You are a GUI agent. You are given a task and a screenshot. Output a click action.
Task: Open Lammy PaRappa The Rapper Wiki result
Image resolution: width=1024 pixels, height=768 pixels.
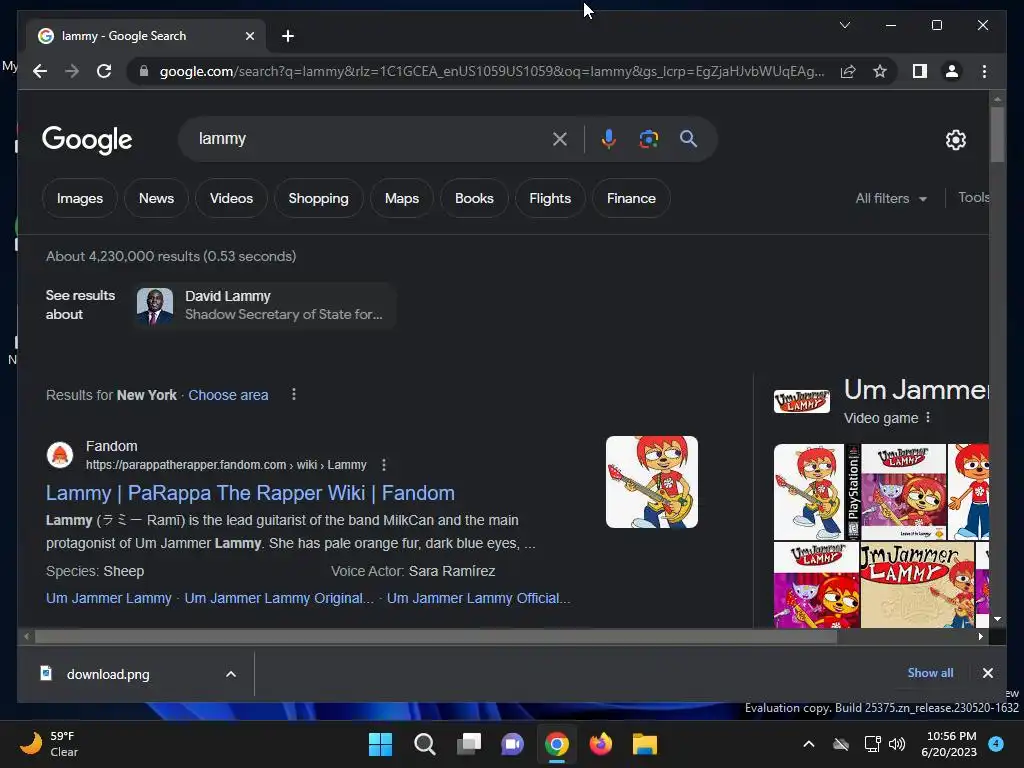[x=250, y=492]
